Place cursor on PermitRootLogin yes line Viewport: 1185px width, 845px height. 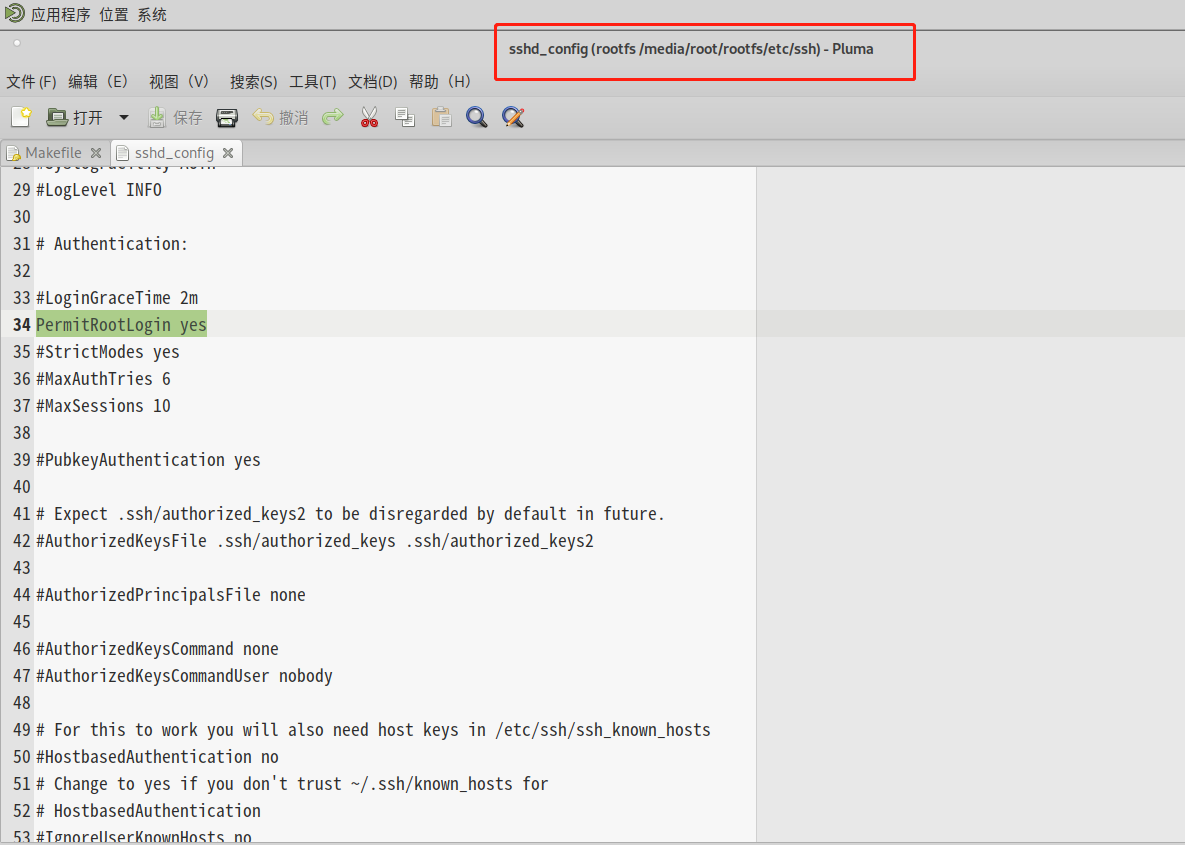pyautogui.click(x=121, y=325)
